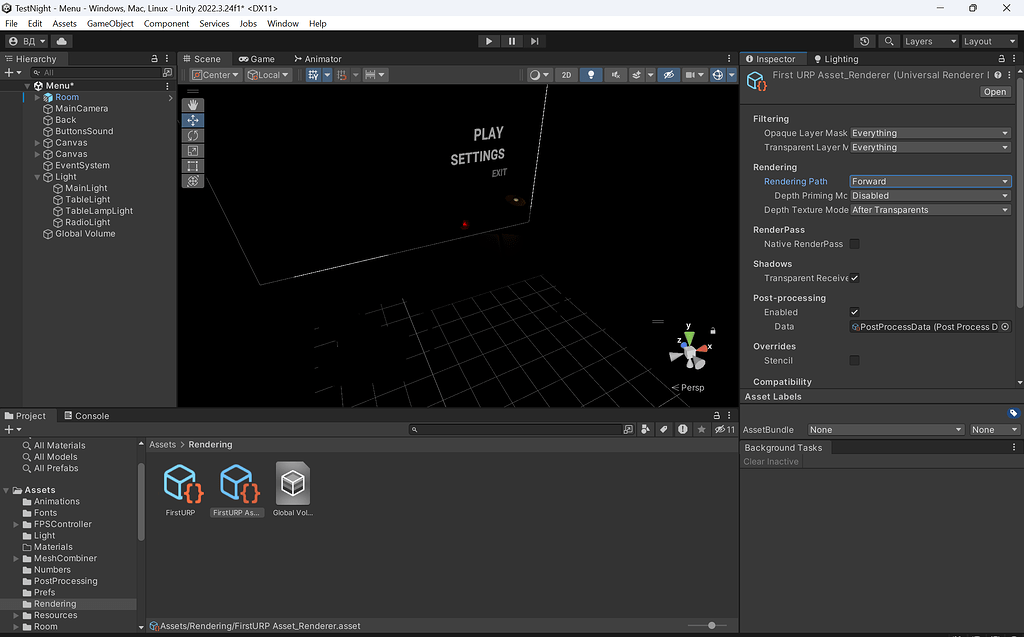Select the Hand tool in Scene toolbar

pos(192,104)
